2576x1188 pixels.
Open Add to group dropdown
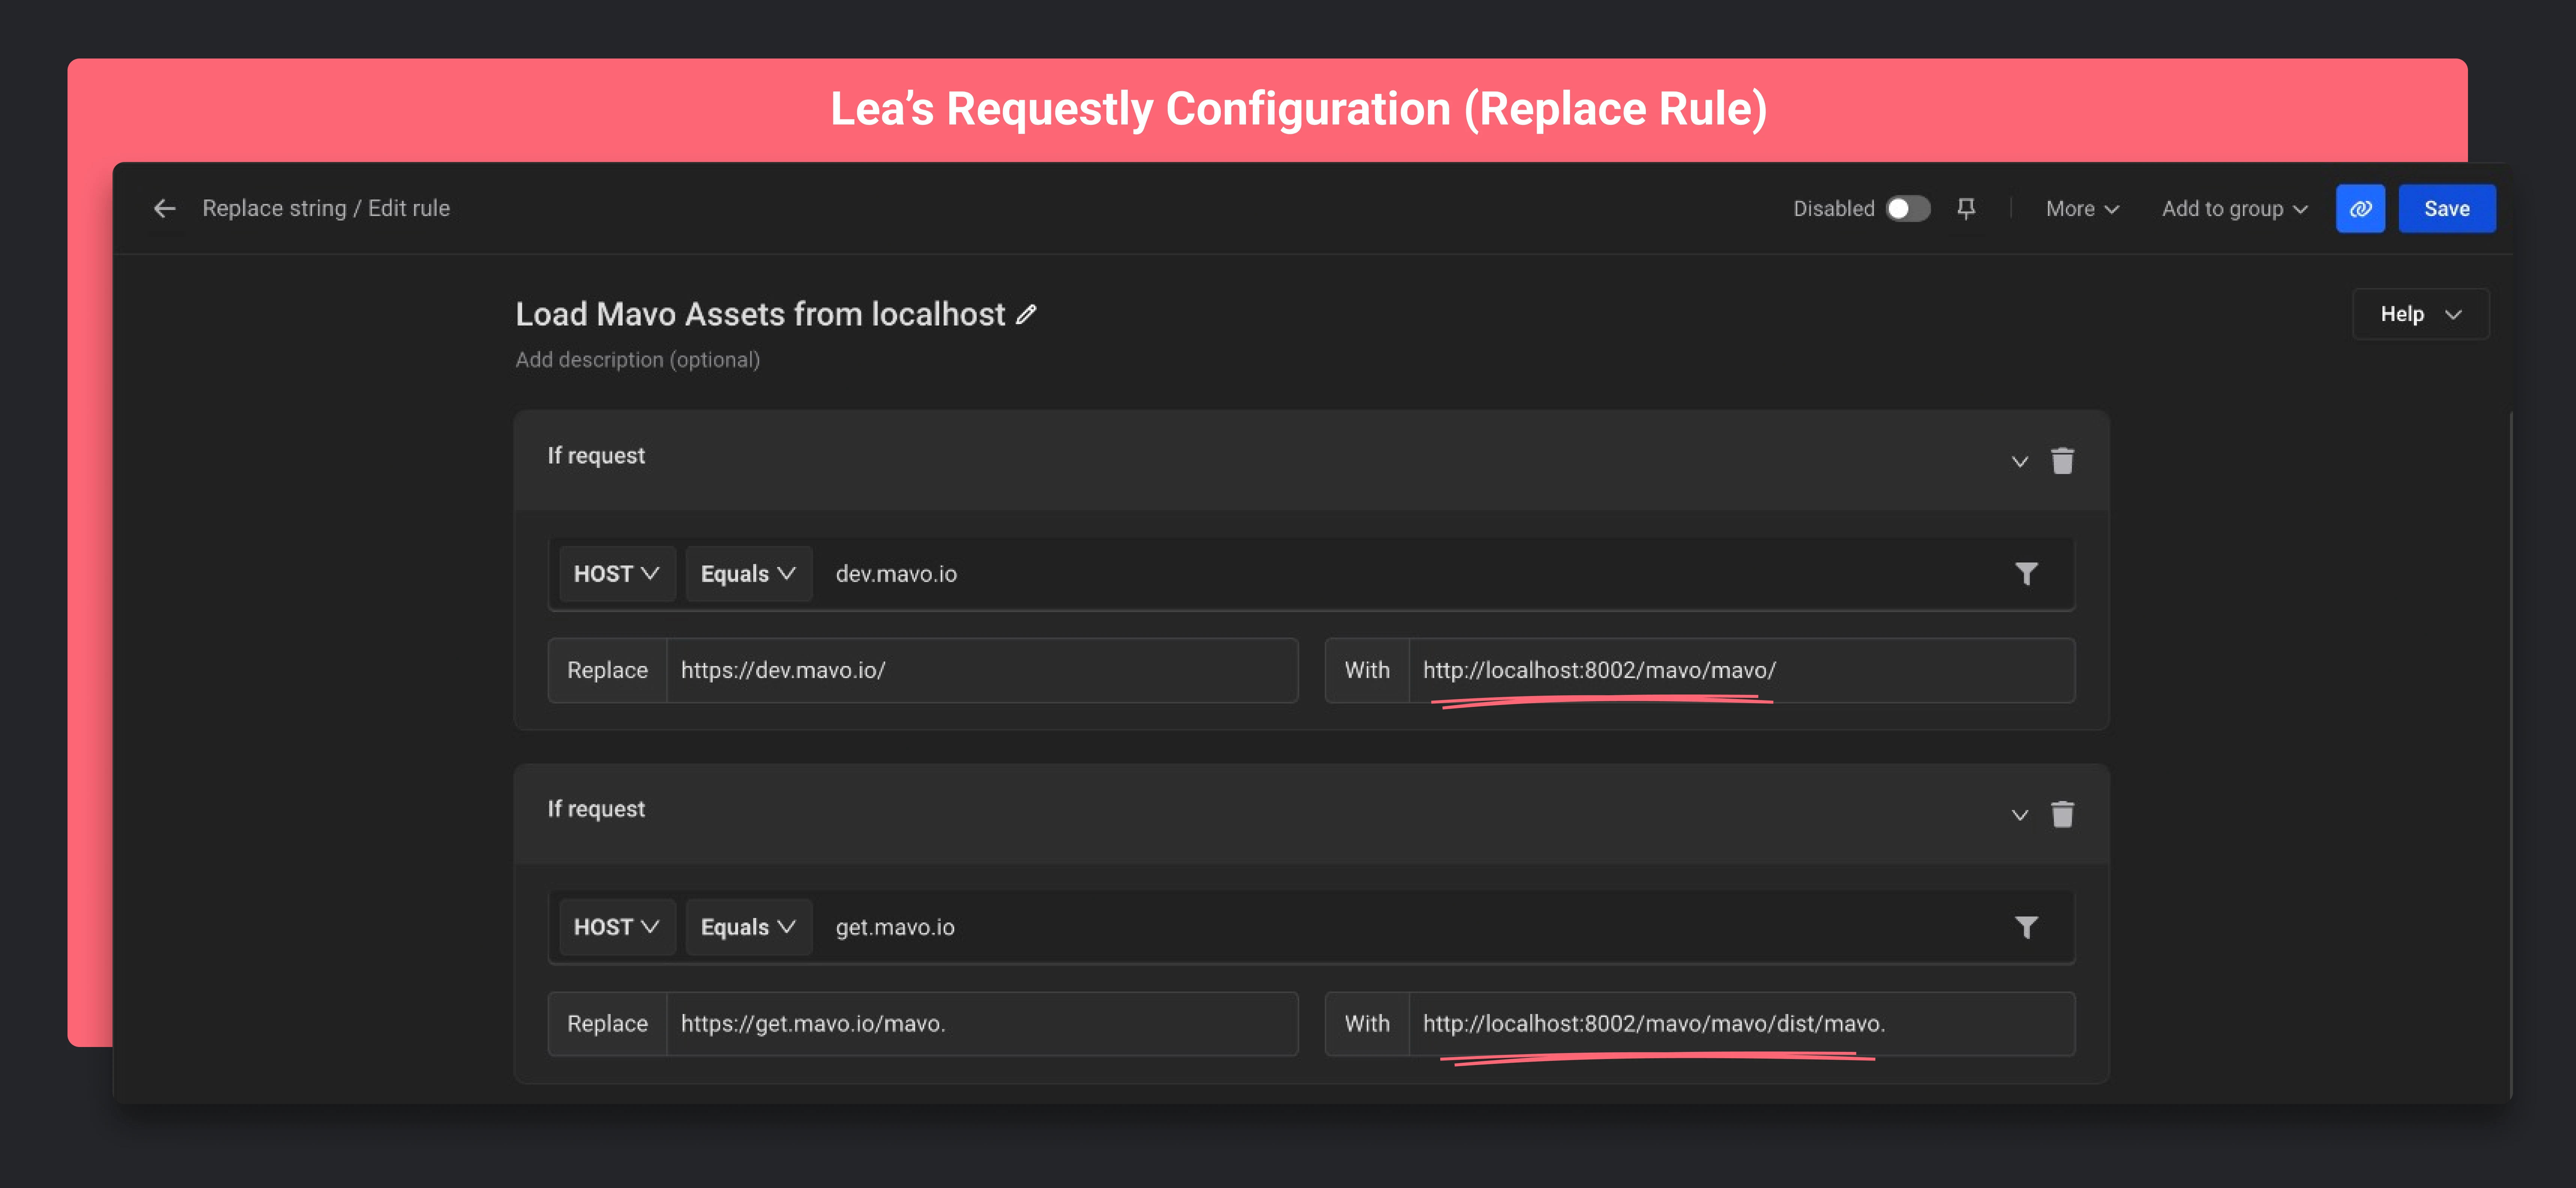2234,208
